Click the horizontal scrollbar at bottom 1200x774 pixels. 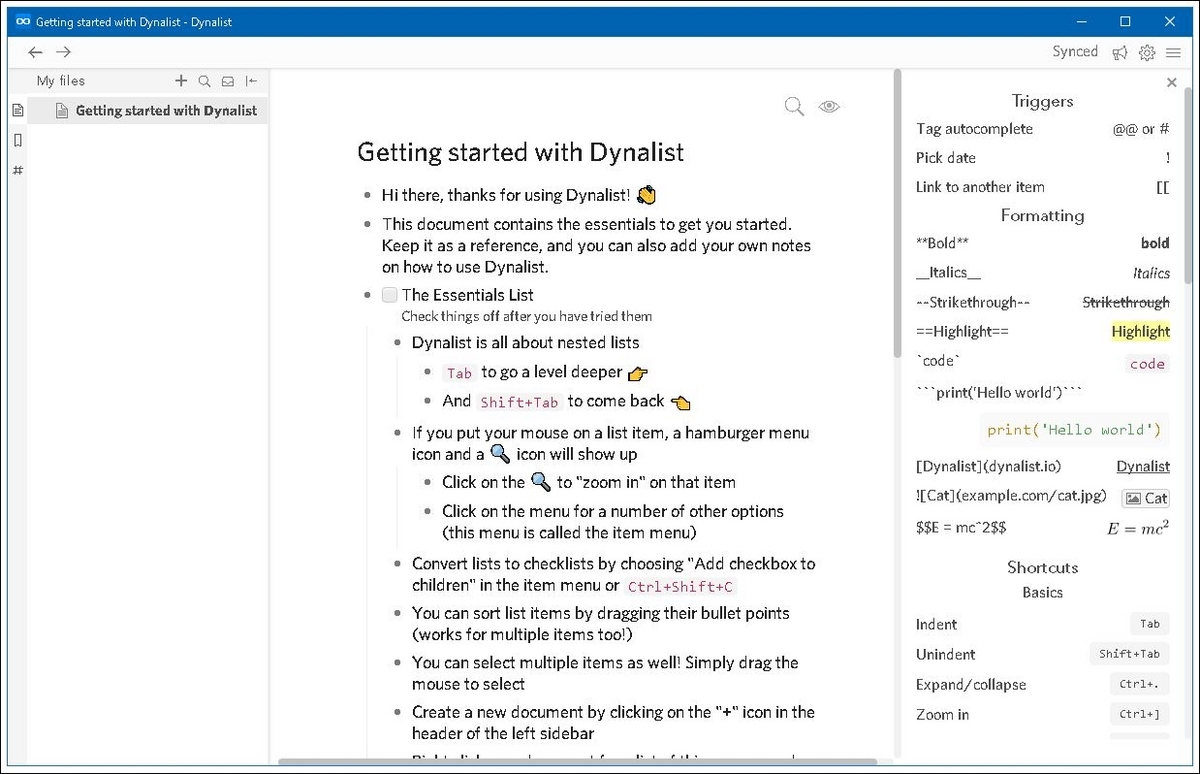(578, 764)
